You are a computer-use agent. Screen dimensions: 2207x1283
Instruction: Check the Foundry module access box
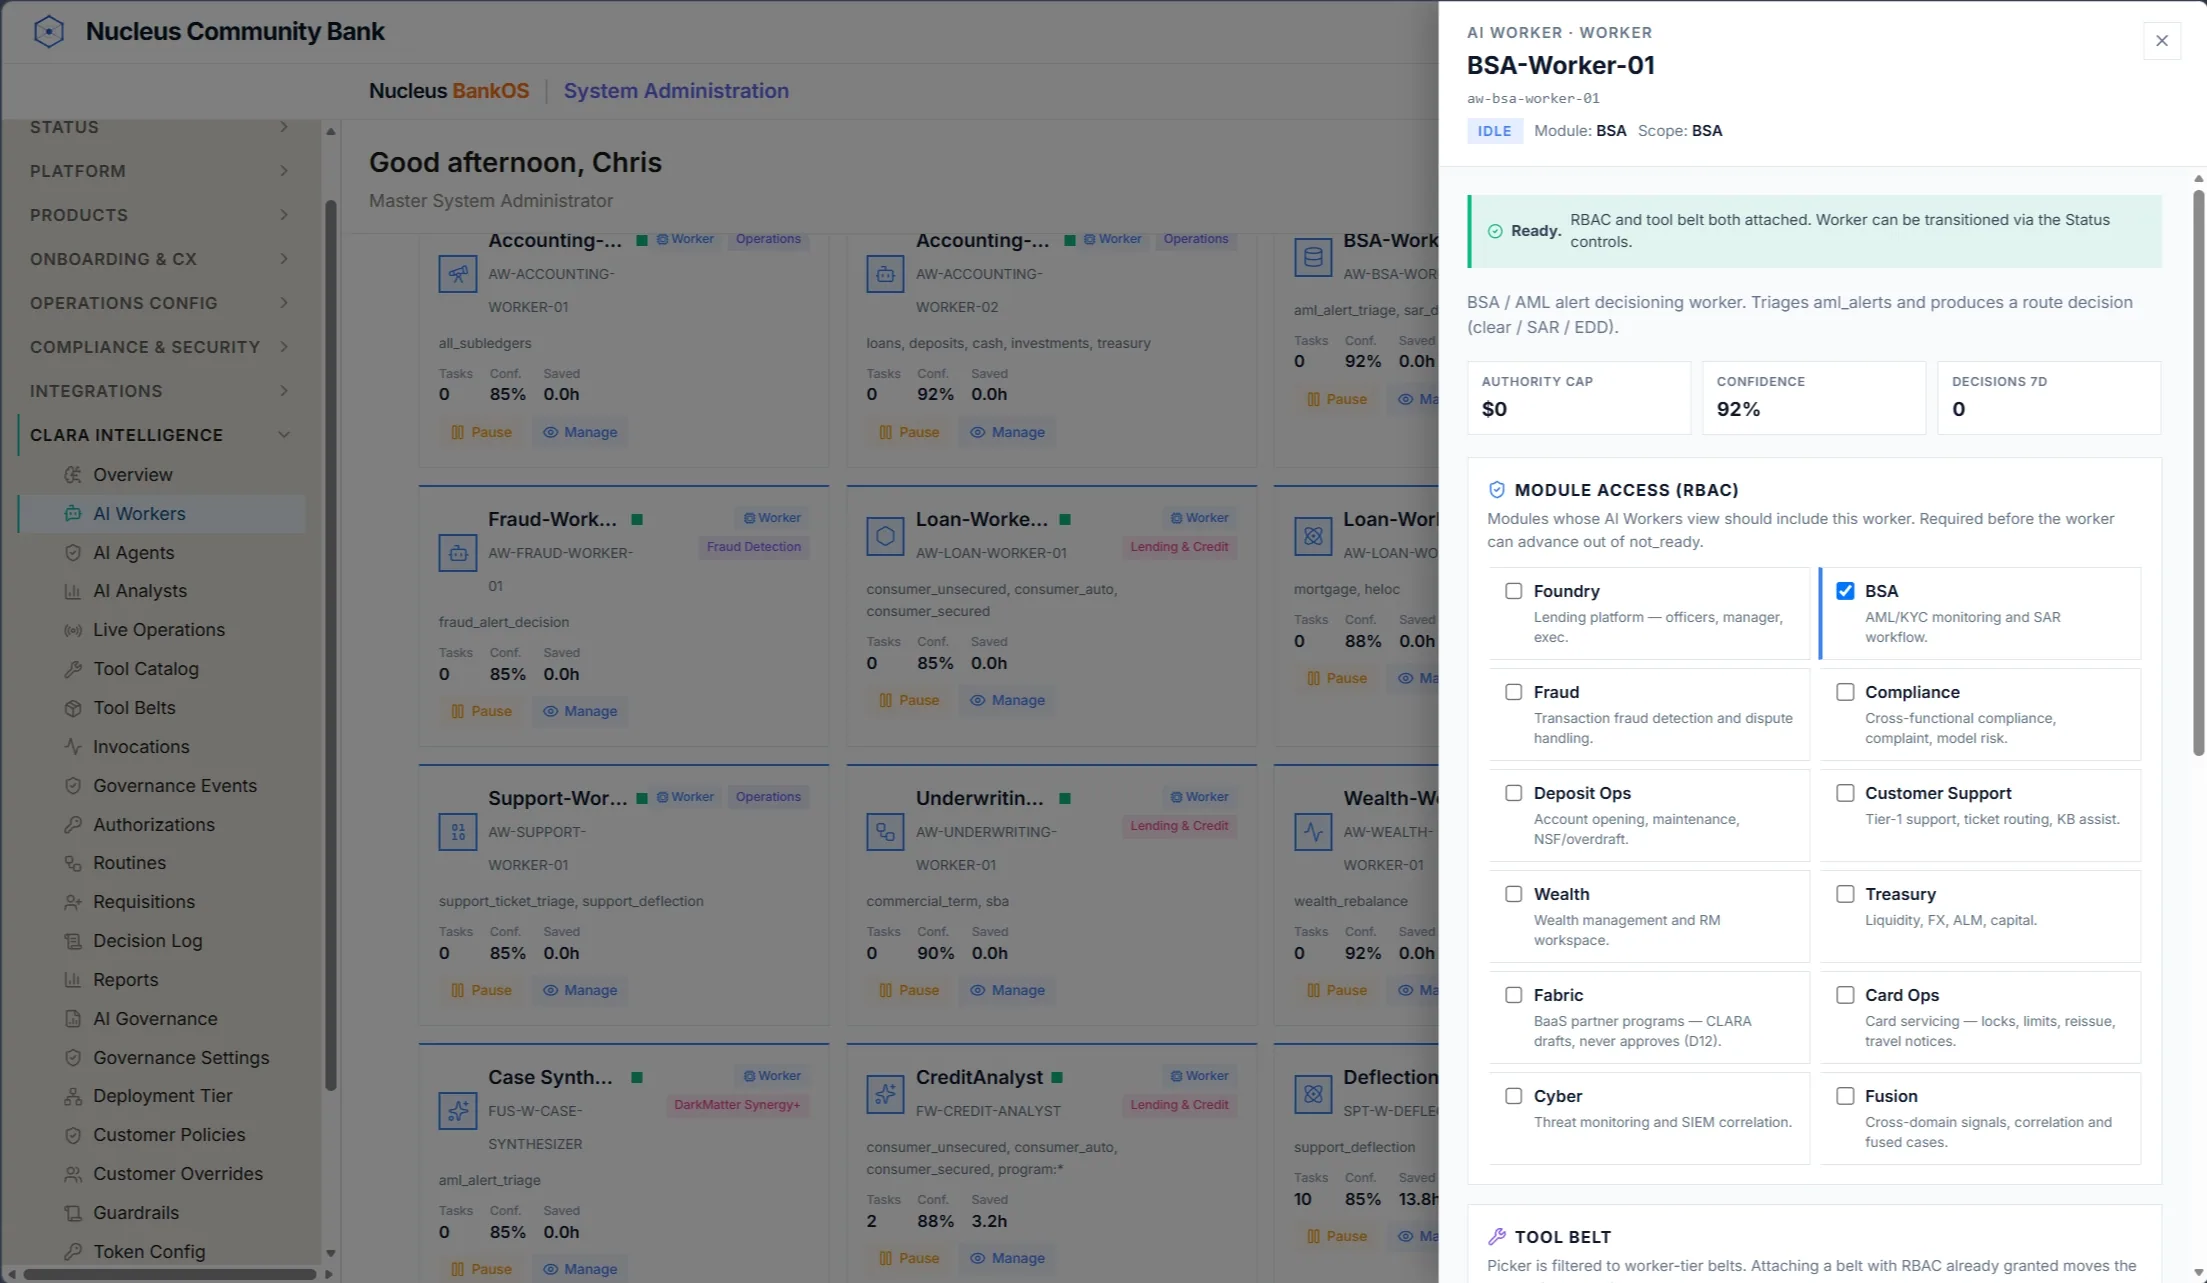[x=1514, y=591]
